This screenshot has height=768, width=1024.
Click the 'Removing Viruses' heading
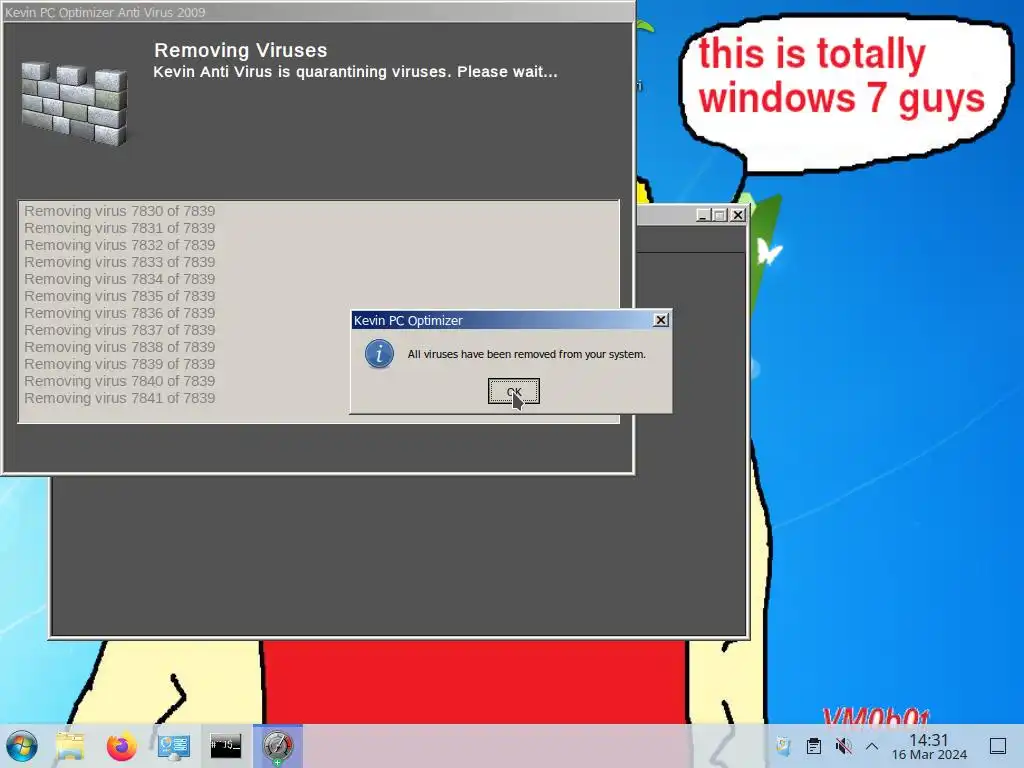tap(240, 50)
